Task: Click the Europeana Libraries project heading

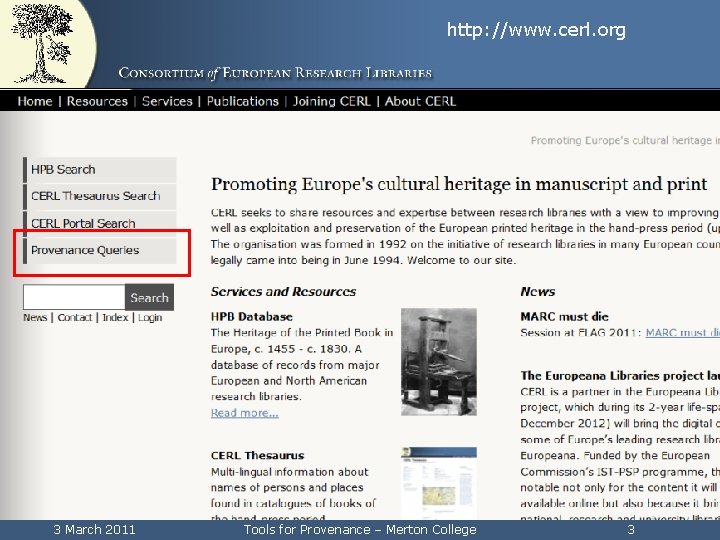Action: (620, 376)
